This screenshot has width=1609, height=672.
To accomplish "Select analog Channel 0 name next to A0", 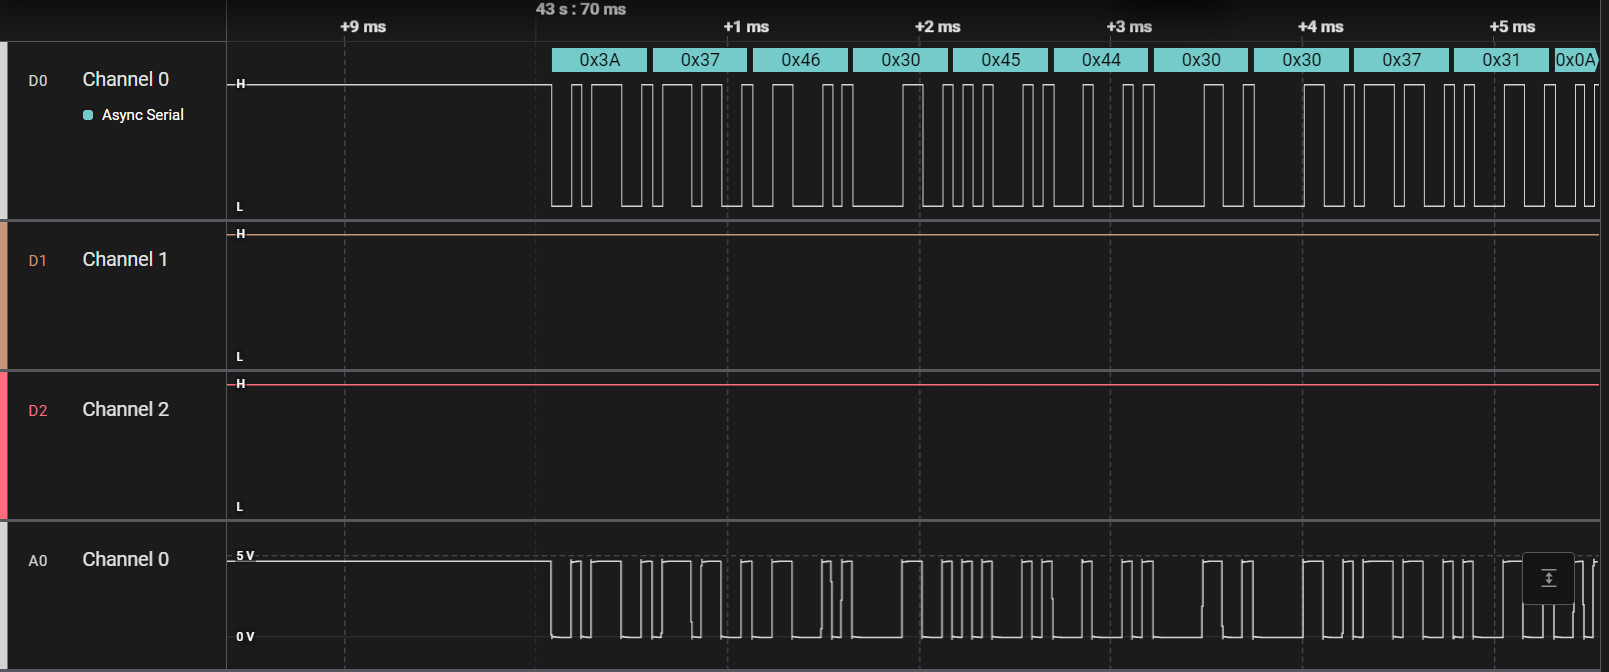I will click(x=125, y=559).
